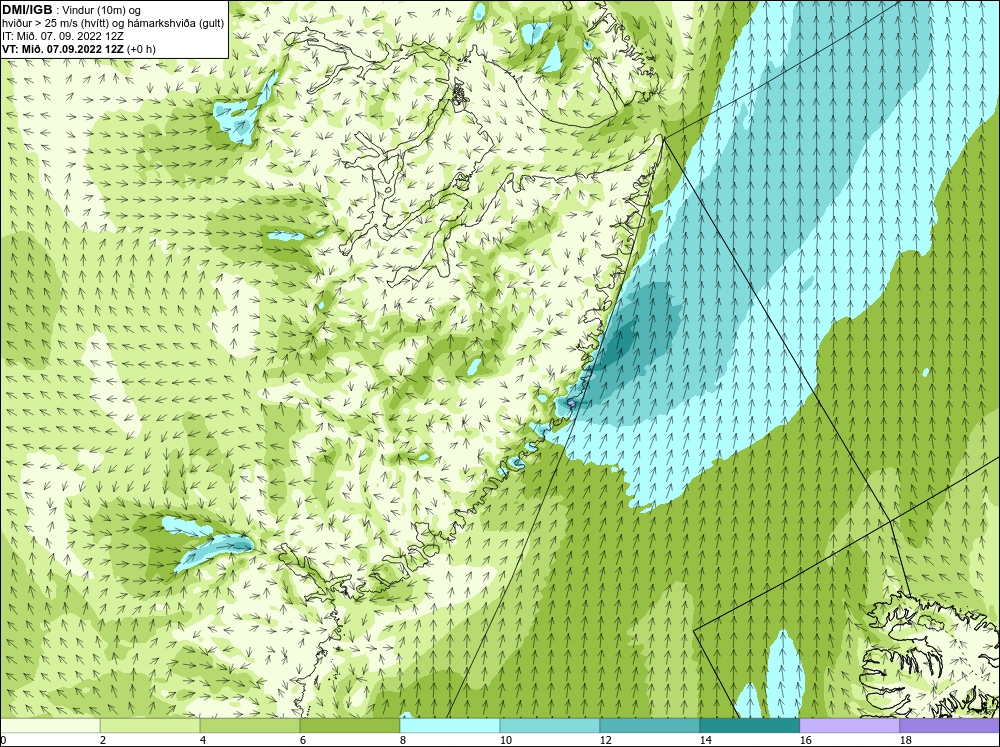Viewport: 1000px width, 747px height.
Task: Click the scale label '16'
Action: (805, 740)
